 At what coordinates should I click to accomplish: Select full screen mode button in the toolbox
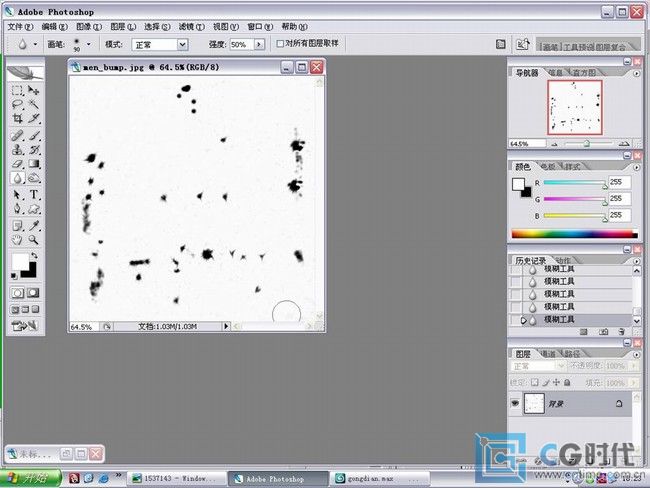(x=36, y=309)
